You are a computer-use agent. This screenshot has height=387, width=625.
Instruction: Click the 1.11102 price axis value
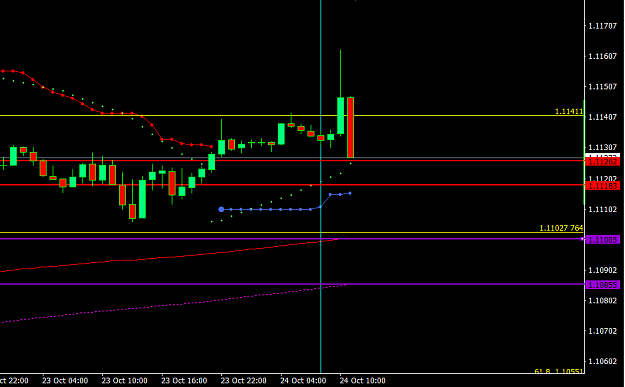[x=603, y=209]
